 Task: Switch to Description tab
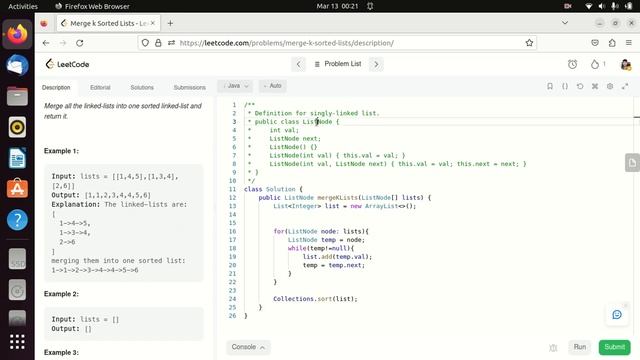56,87
